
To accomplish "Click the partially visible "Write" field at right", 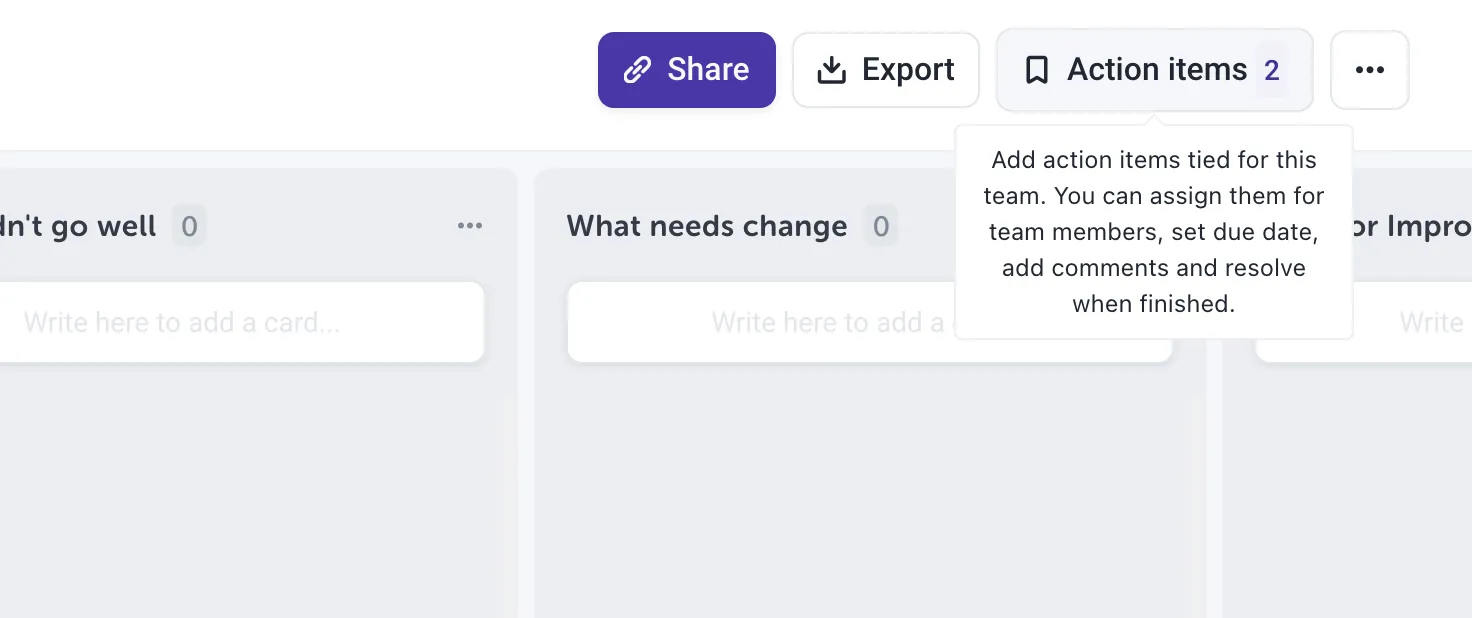I will [1430, 322].
